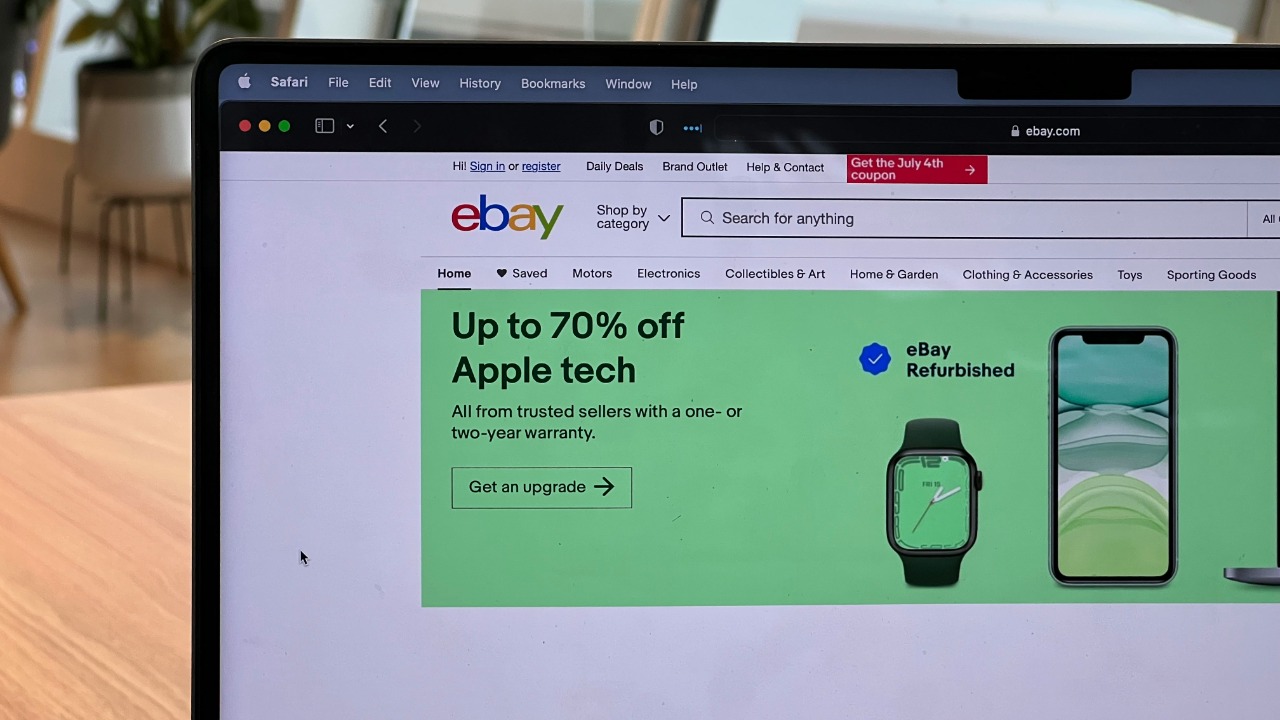This screenshot has height=720, width=1280.
Task: Click the Saved heart icon
Action: click(502, 273)
